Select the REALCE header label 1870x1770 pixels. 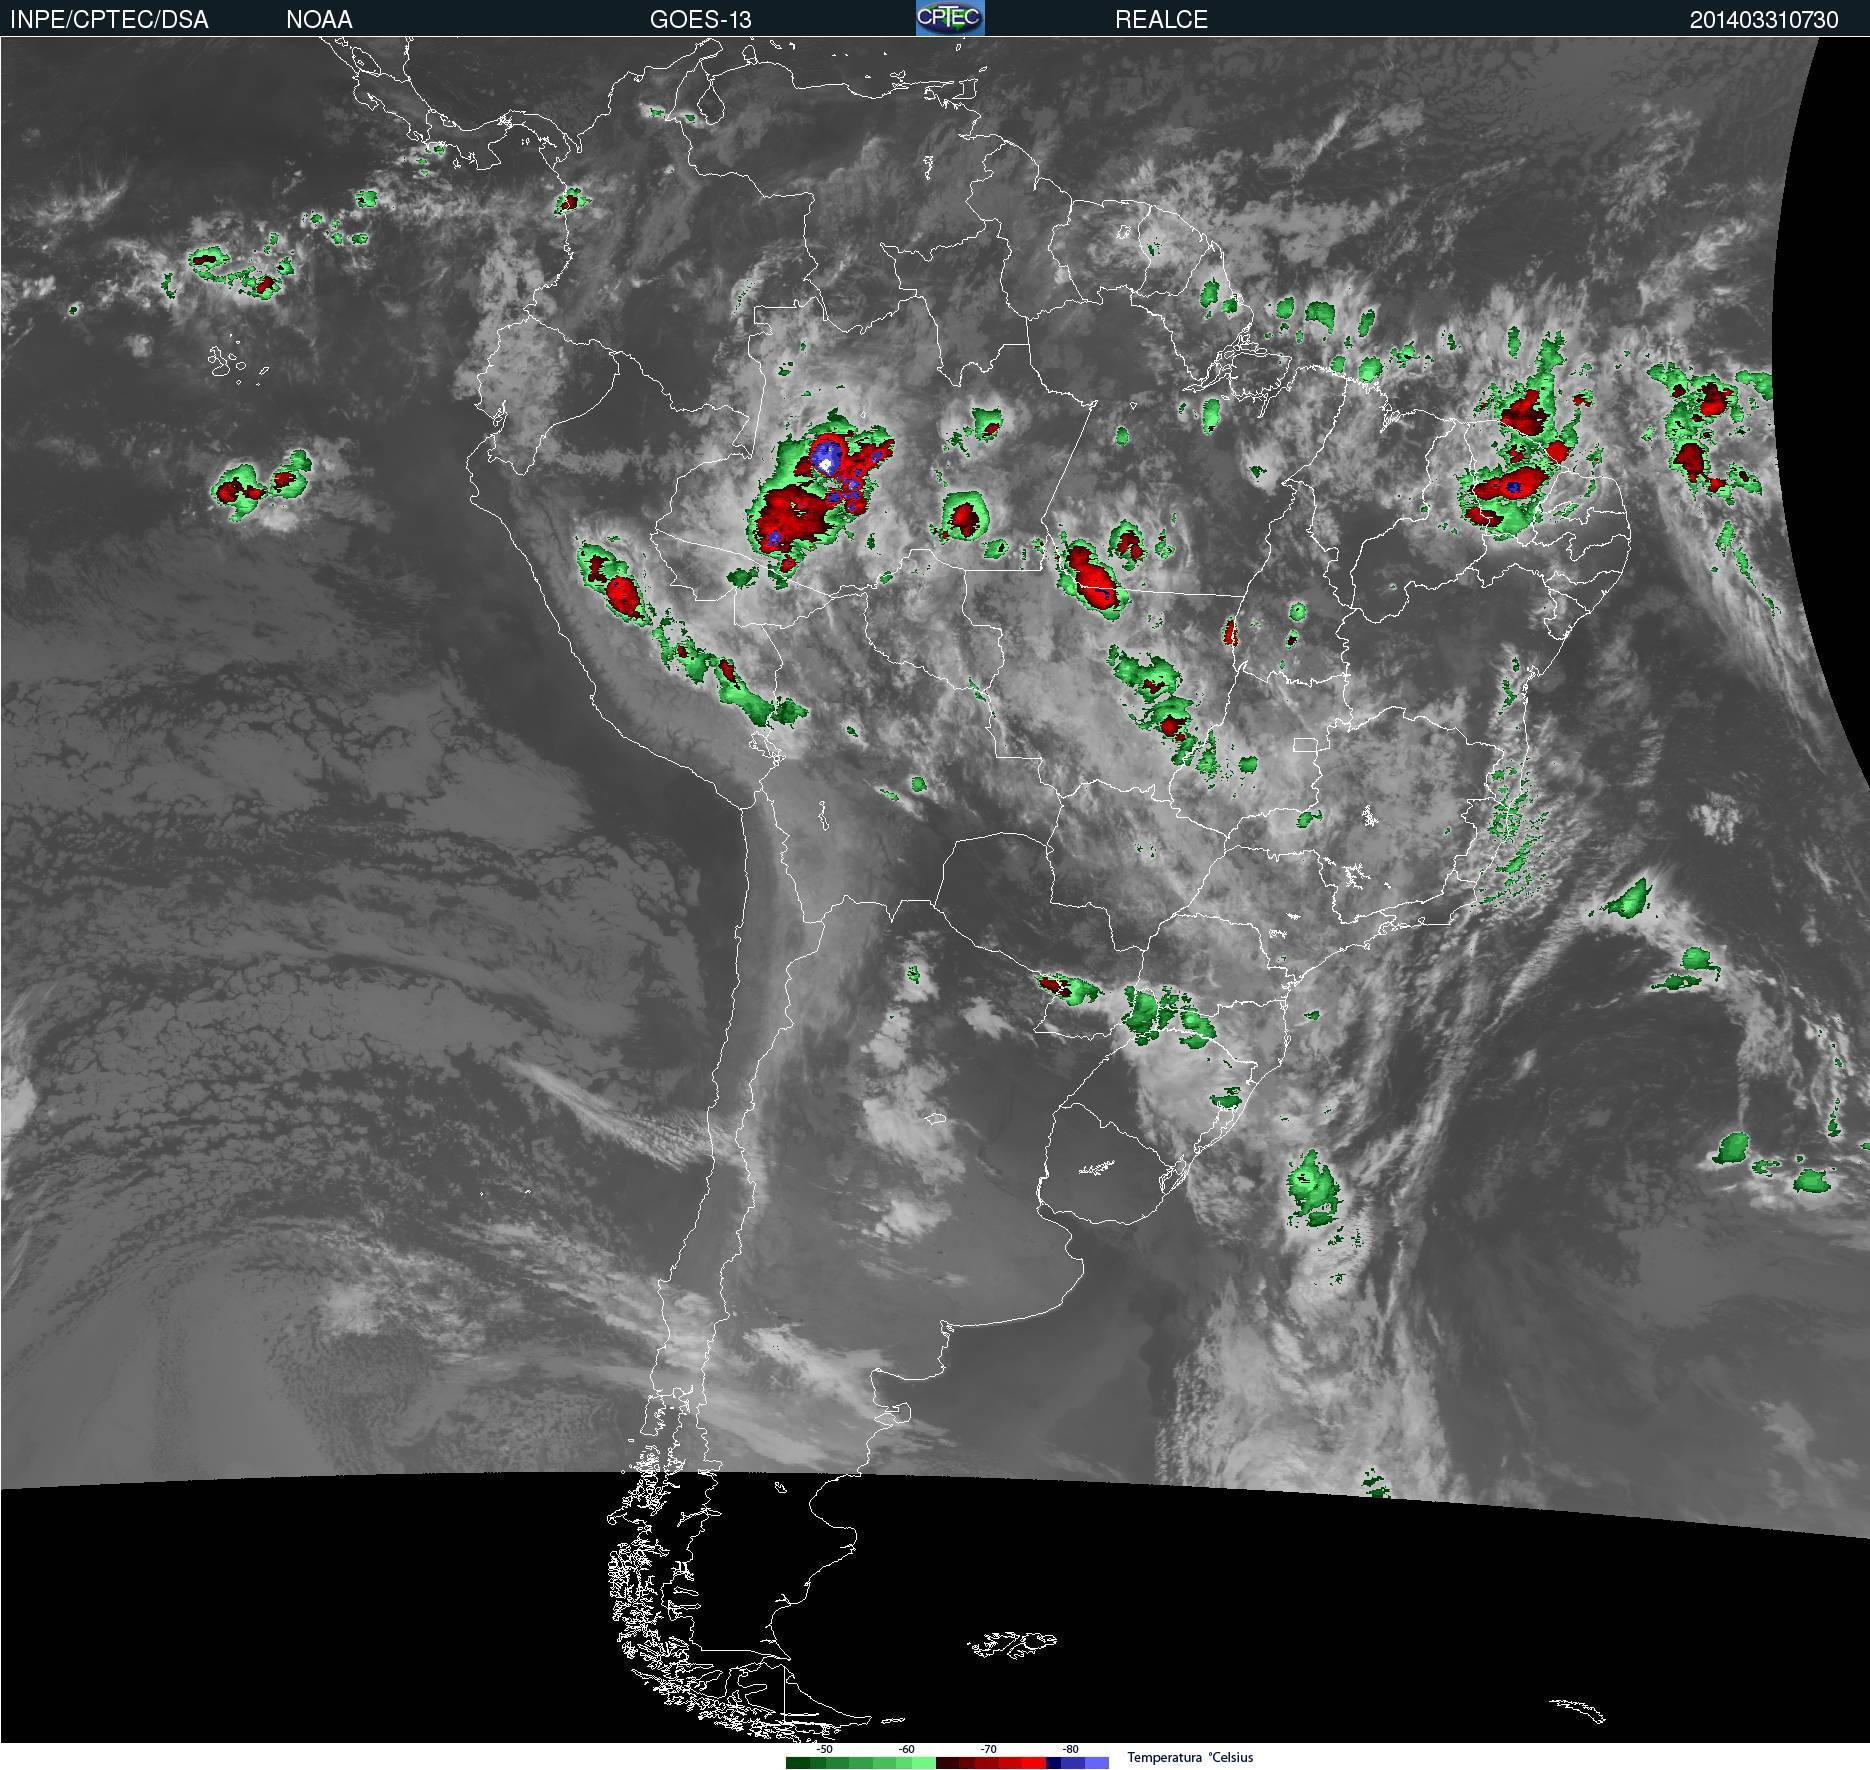(1161, 19)
